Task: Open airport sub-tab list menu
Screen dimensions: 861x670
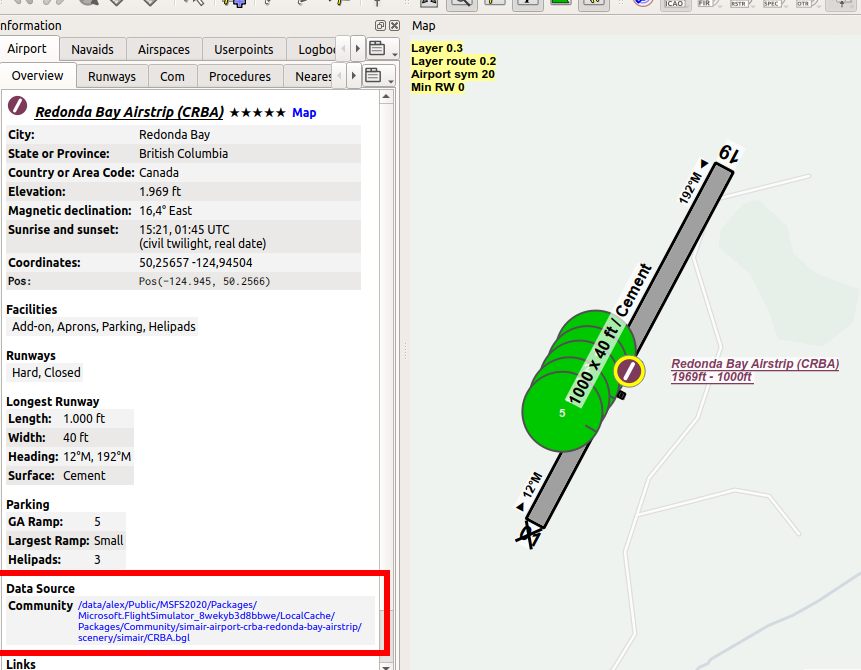Action: 379,76
